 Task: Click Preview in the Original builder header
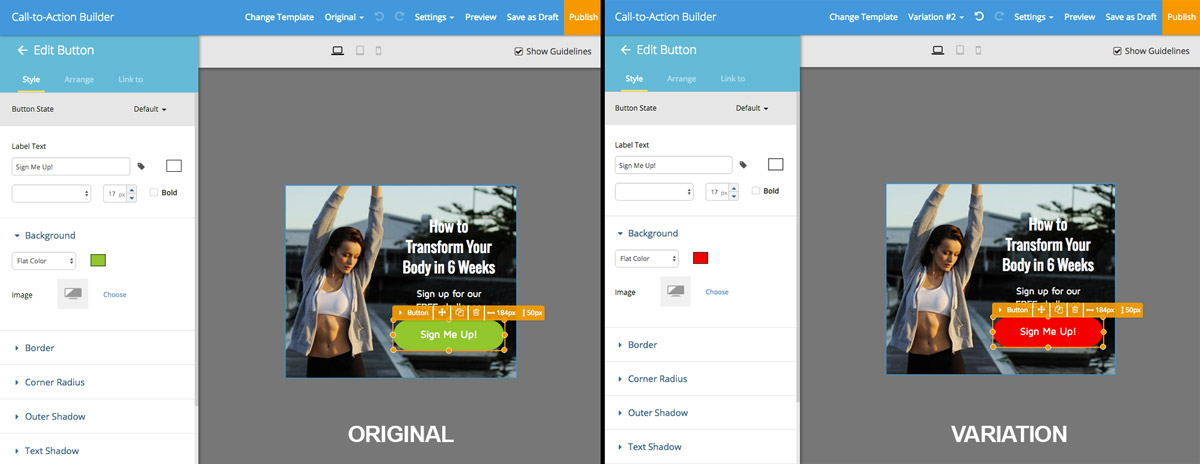click(x=481, y=17)
